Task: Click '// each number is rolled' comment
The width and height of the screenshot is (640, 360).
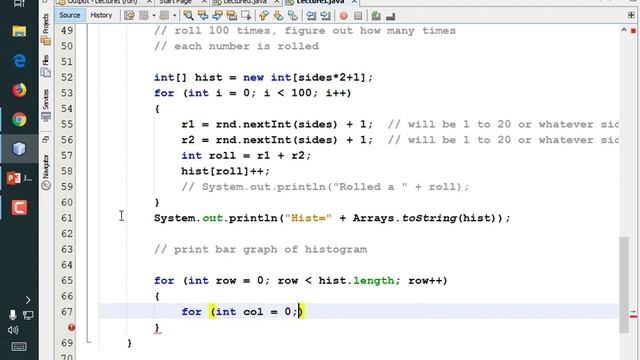Action: [236, 46]
